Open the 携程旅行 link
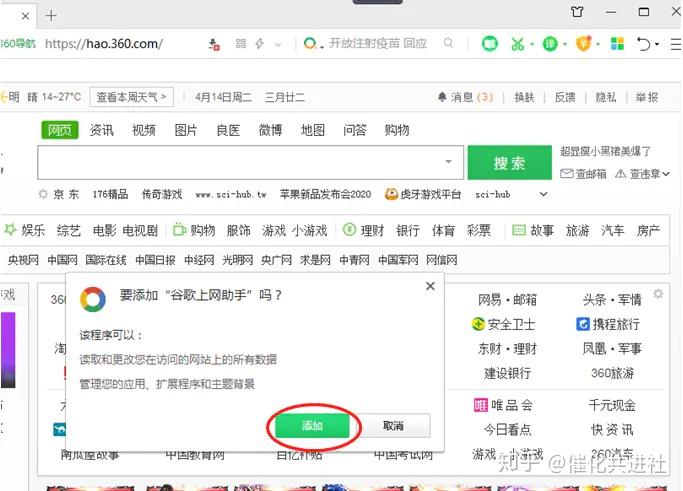Viewport: 683px width, 491px height. [608, 324]
